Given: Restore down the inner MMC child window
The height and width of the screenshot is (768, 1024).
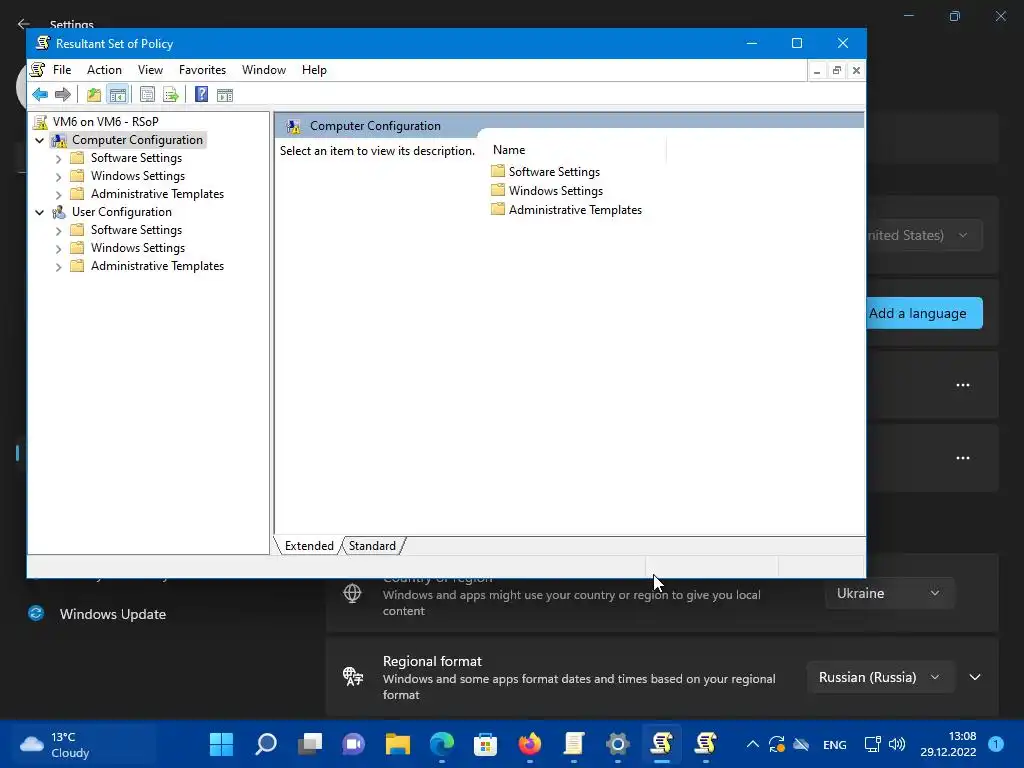Looking at the screenshot, I should click(x=837, y=71).
